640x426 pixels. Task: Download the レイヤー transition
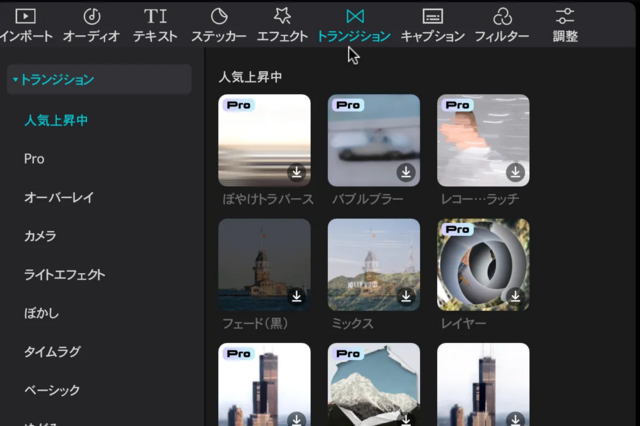[516, 296]
